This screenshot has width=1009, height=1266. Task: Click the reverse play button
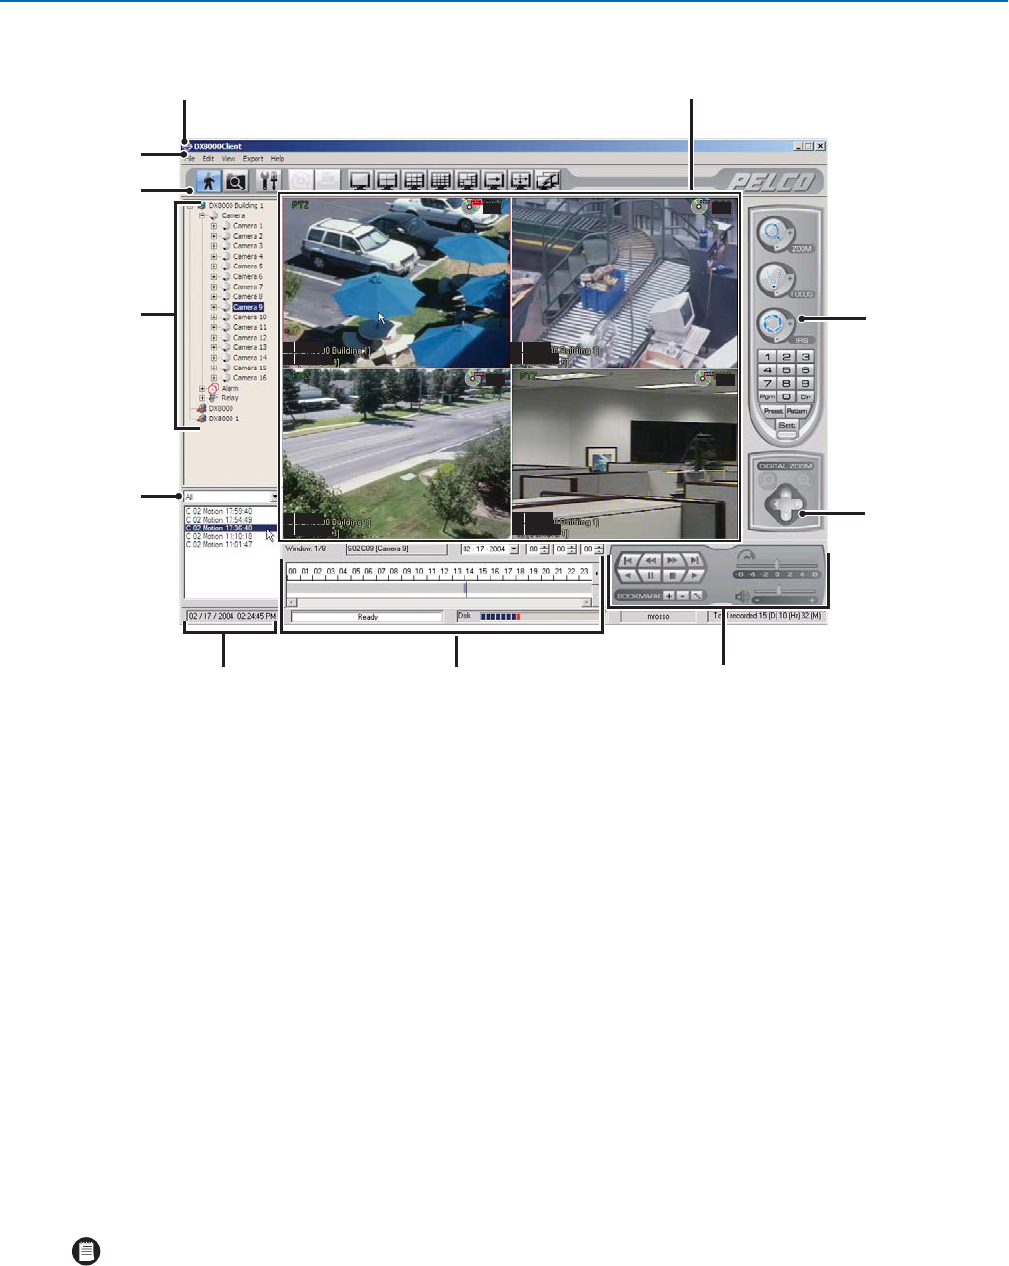click(628, 576)
